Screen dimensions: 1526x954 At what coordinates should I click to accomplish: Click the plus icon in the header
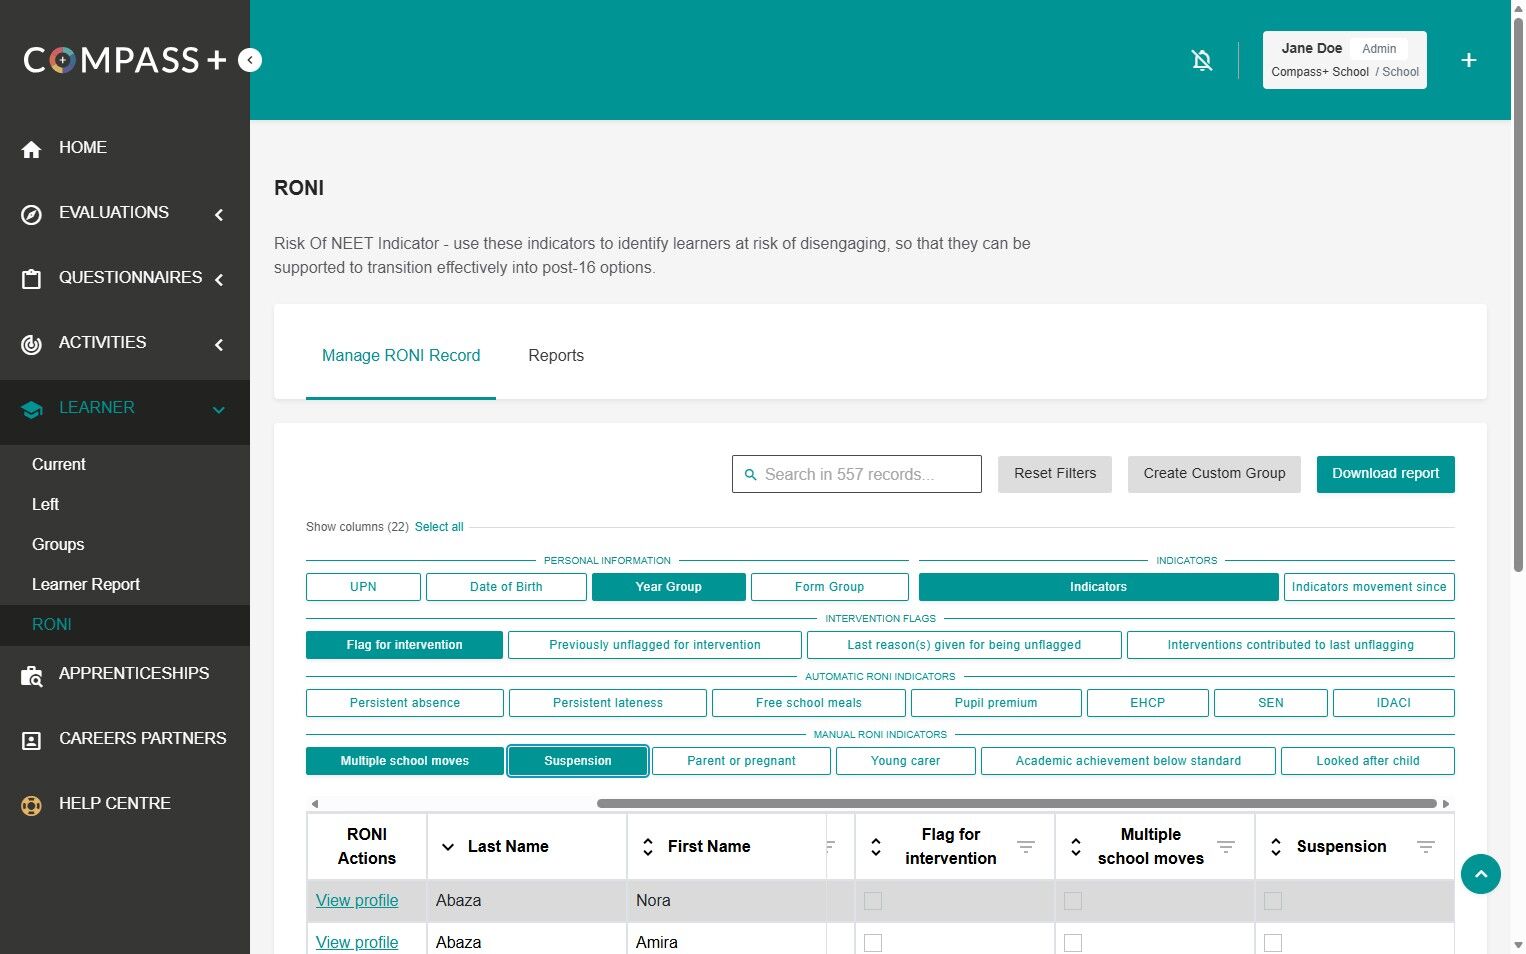tap(1468, 60)
